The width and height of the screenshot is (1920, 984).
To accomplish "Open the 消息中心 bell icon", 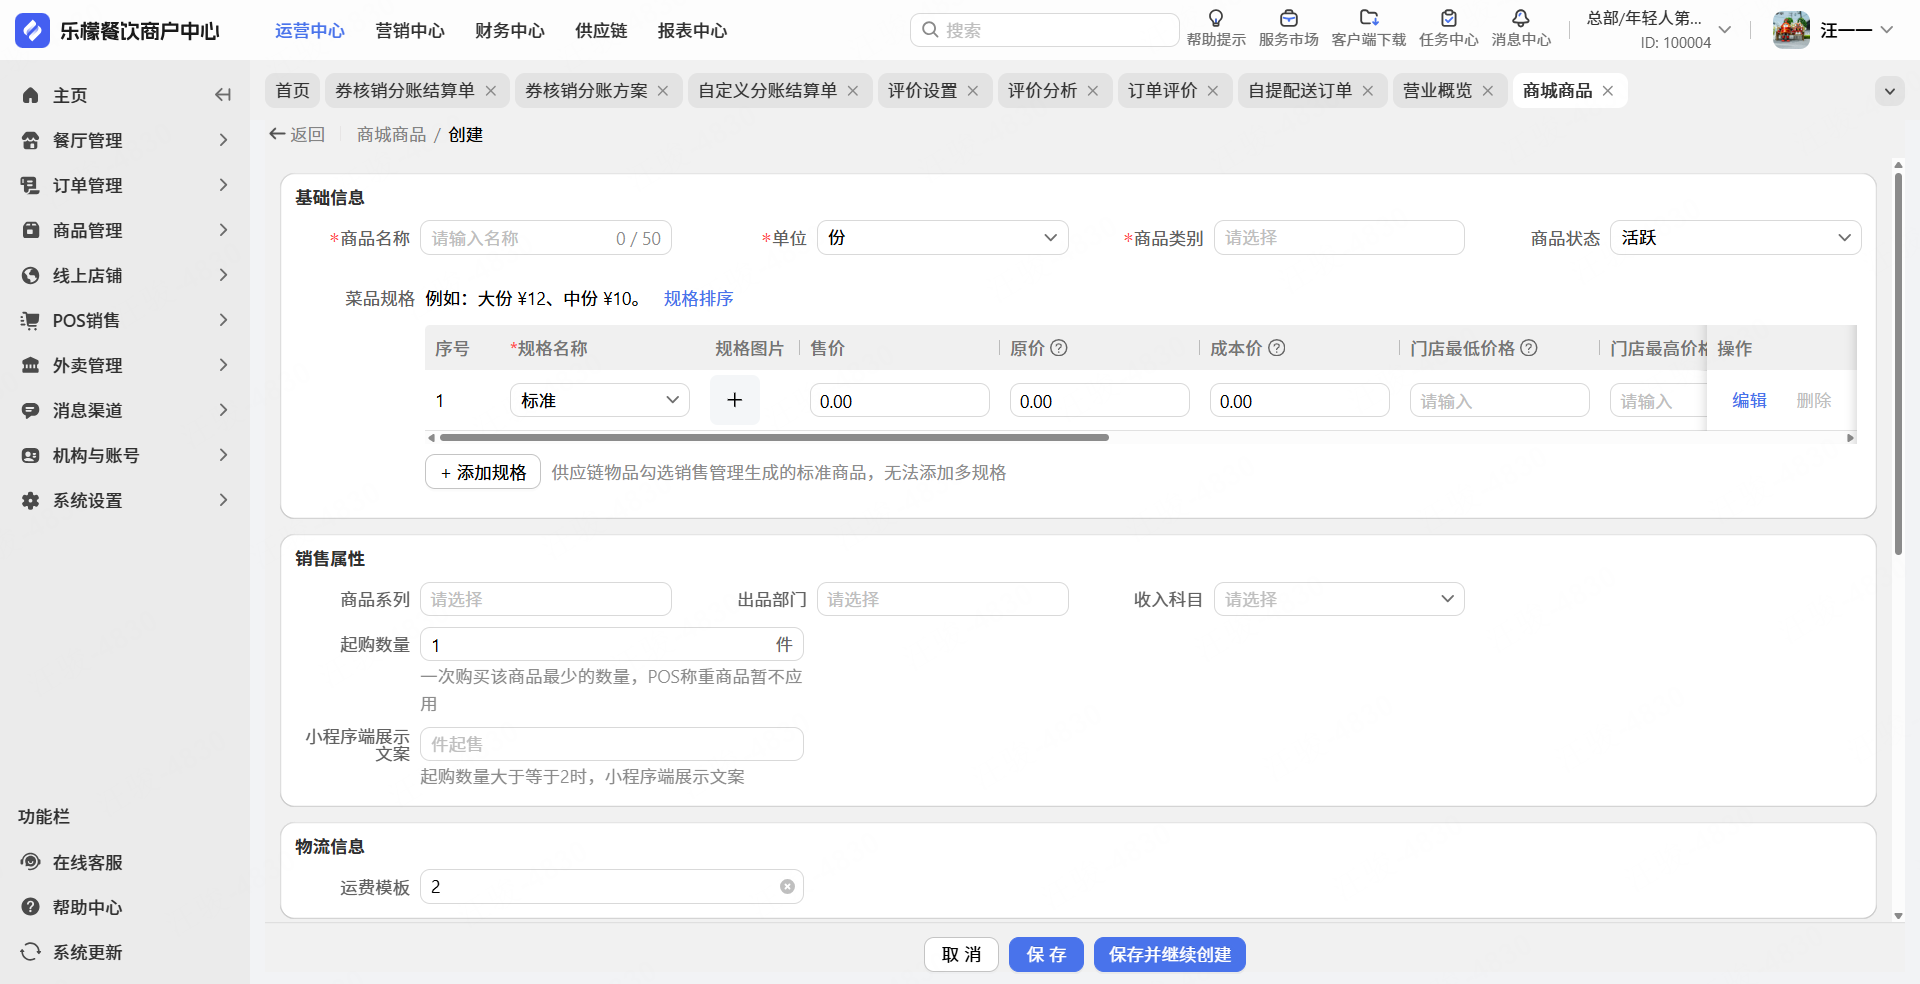I will [1520, 19].
